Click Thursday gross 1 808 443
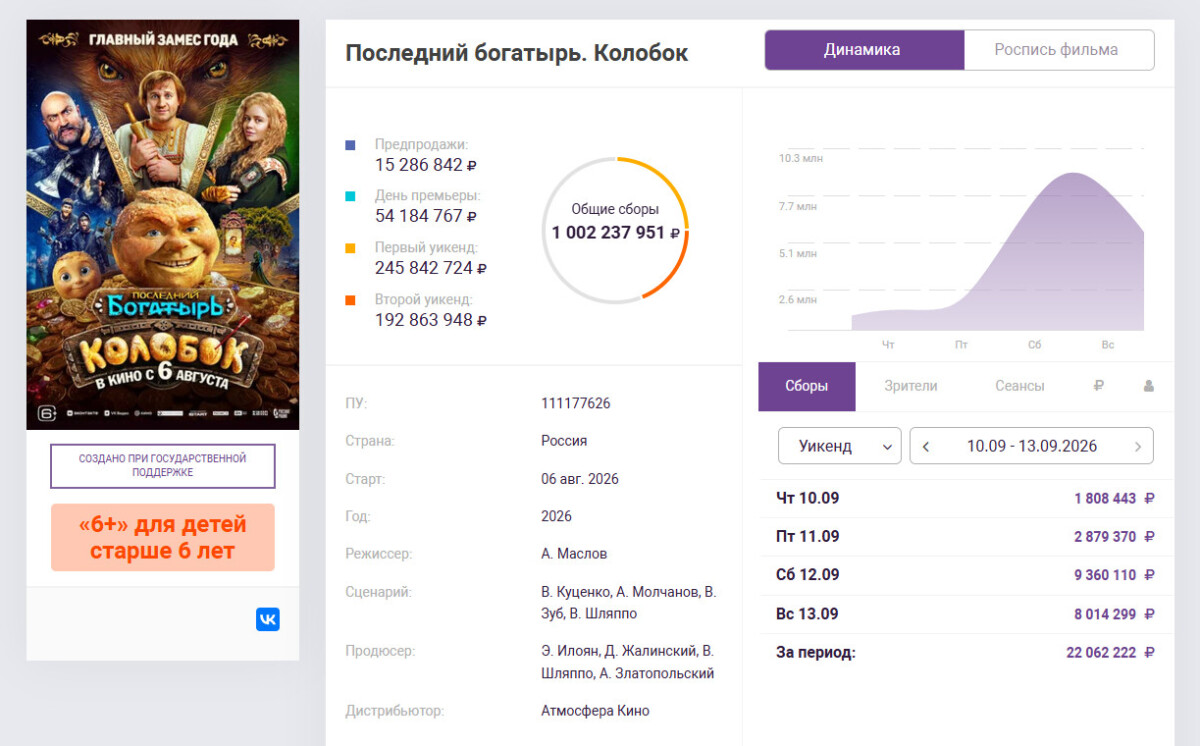Viewport: 1200px width, 746px height. click(x=1114, y=498)
